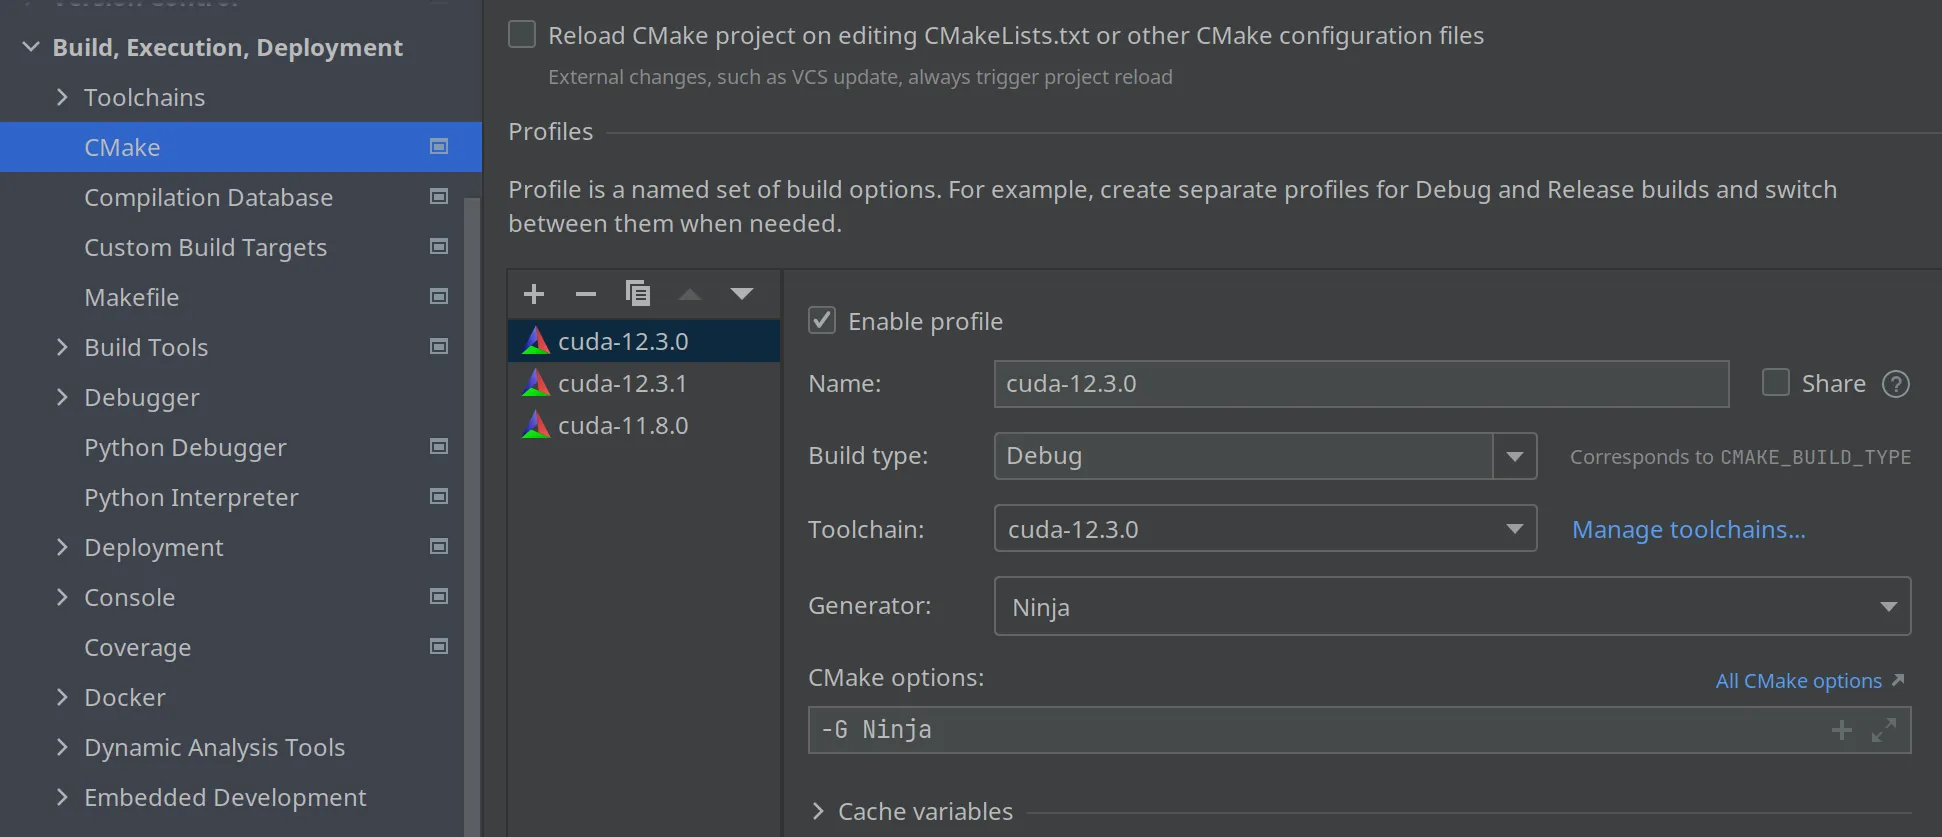Expand the Docker tree node
Viewport: 1942px width, 837px height.
click(62, 697)
